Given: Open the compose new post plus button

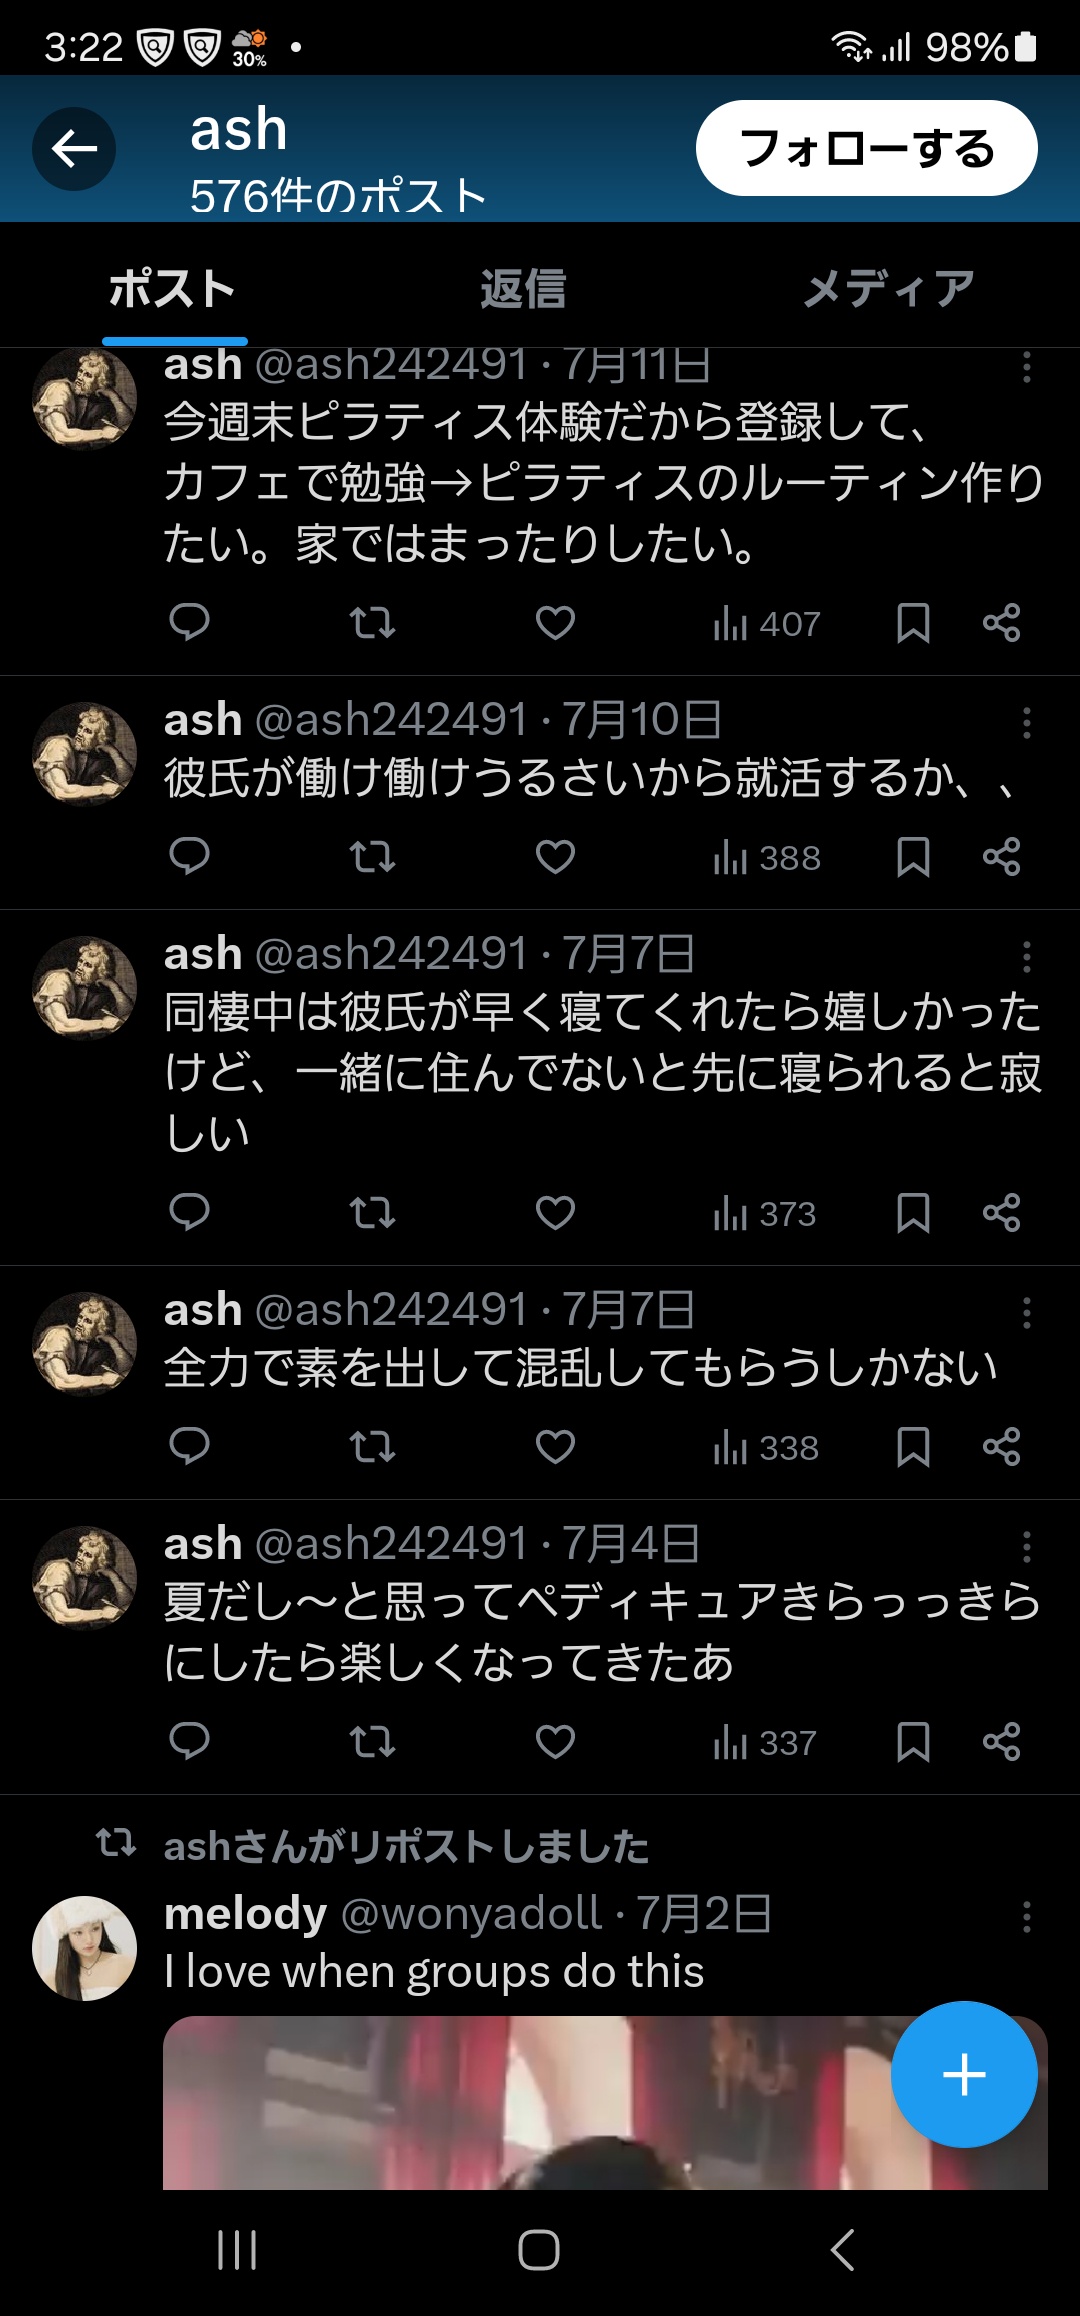Looking at the screenshot, I should (x=964, y=2074).
